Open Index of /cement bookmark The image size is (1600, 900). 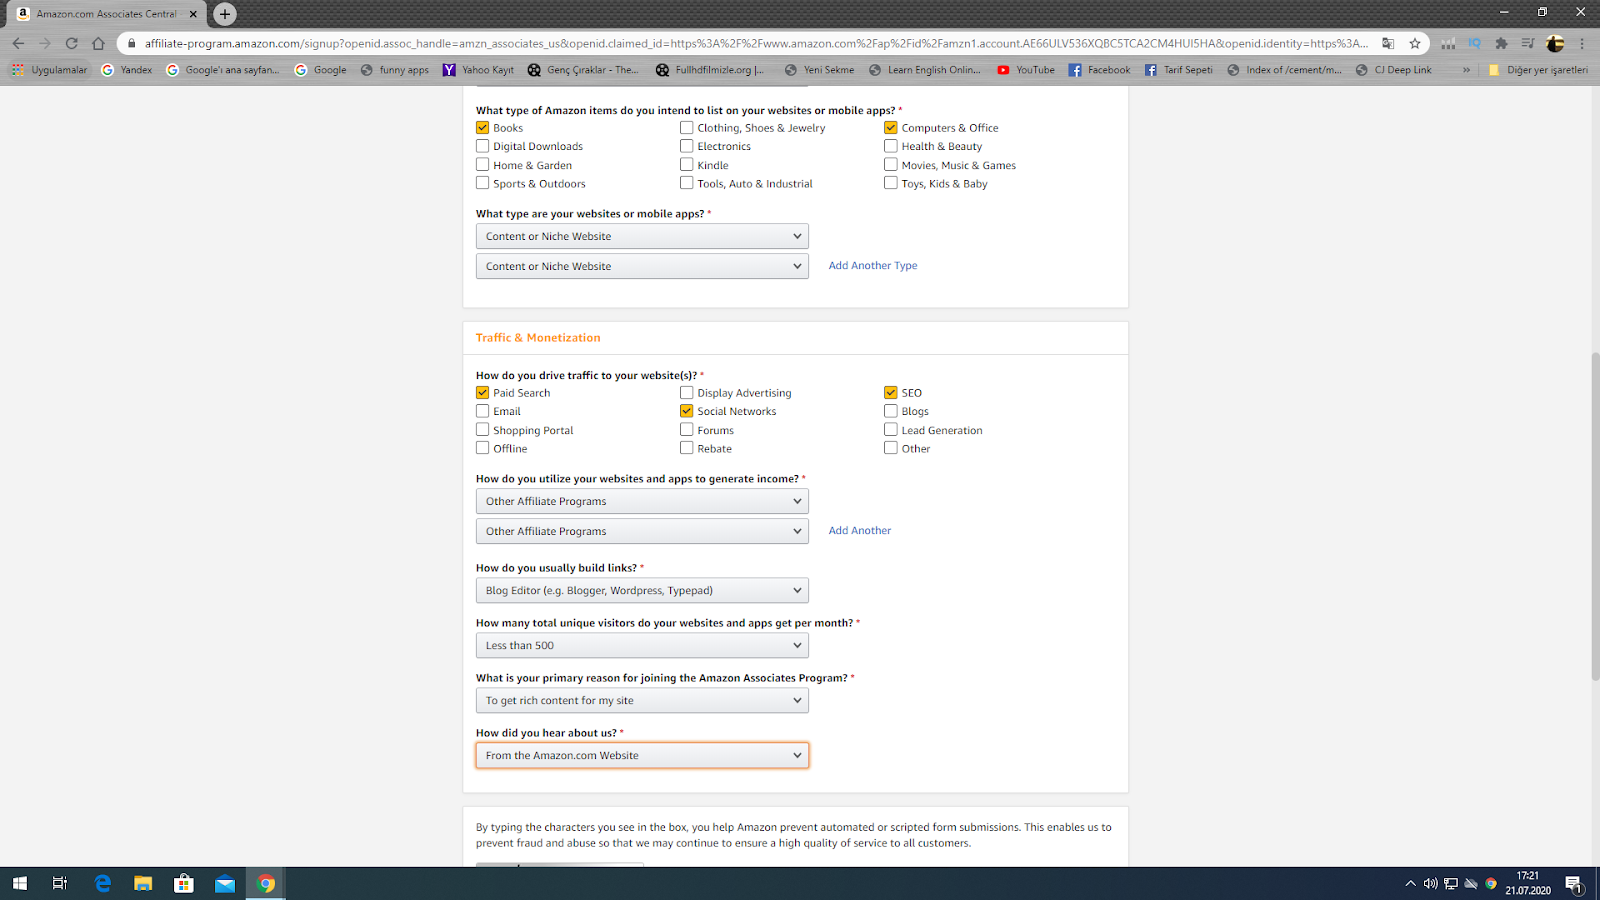pyautogui.click(x=1285, y=70)
